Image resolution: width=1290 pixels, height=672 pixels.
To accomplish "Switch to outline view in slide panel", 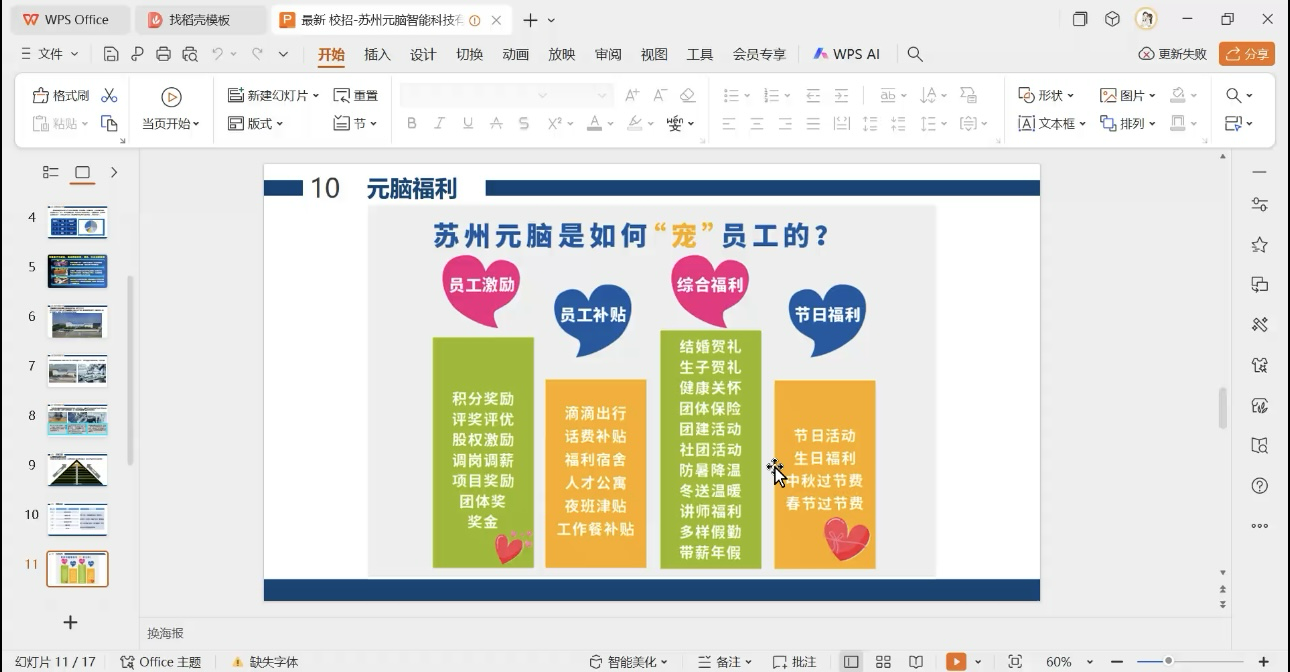I will pyautogui.click(x=50, y=172).
